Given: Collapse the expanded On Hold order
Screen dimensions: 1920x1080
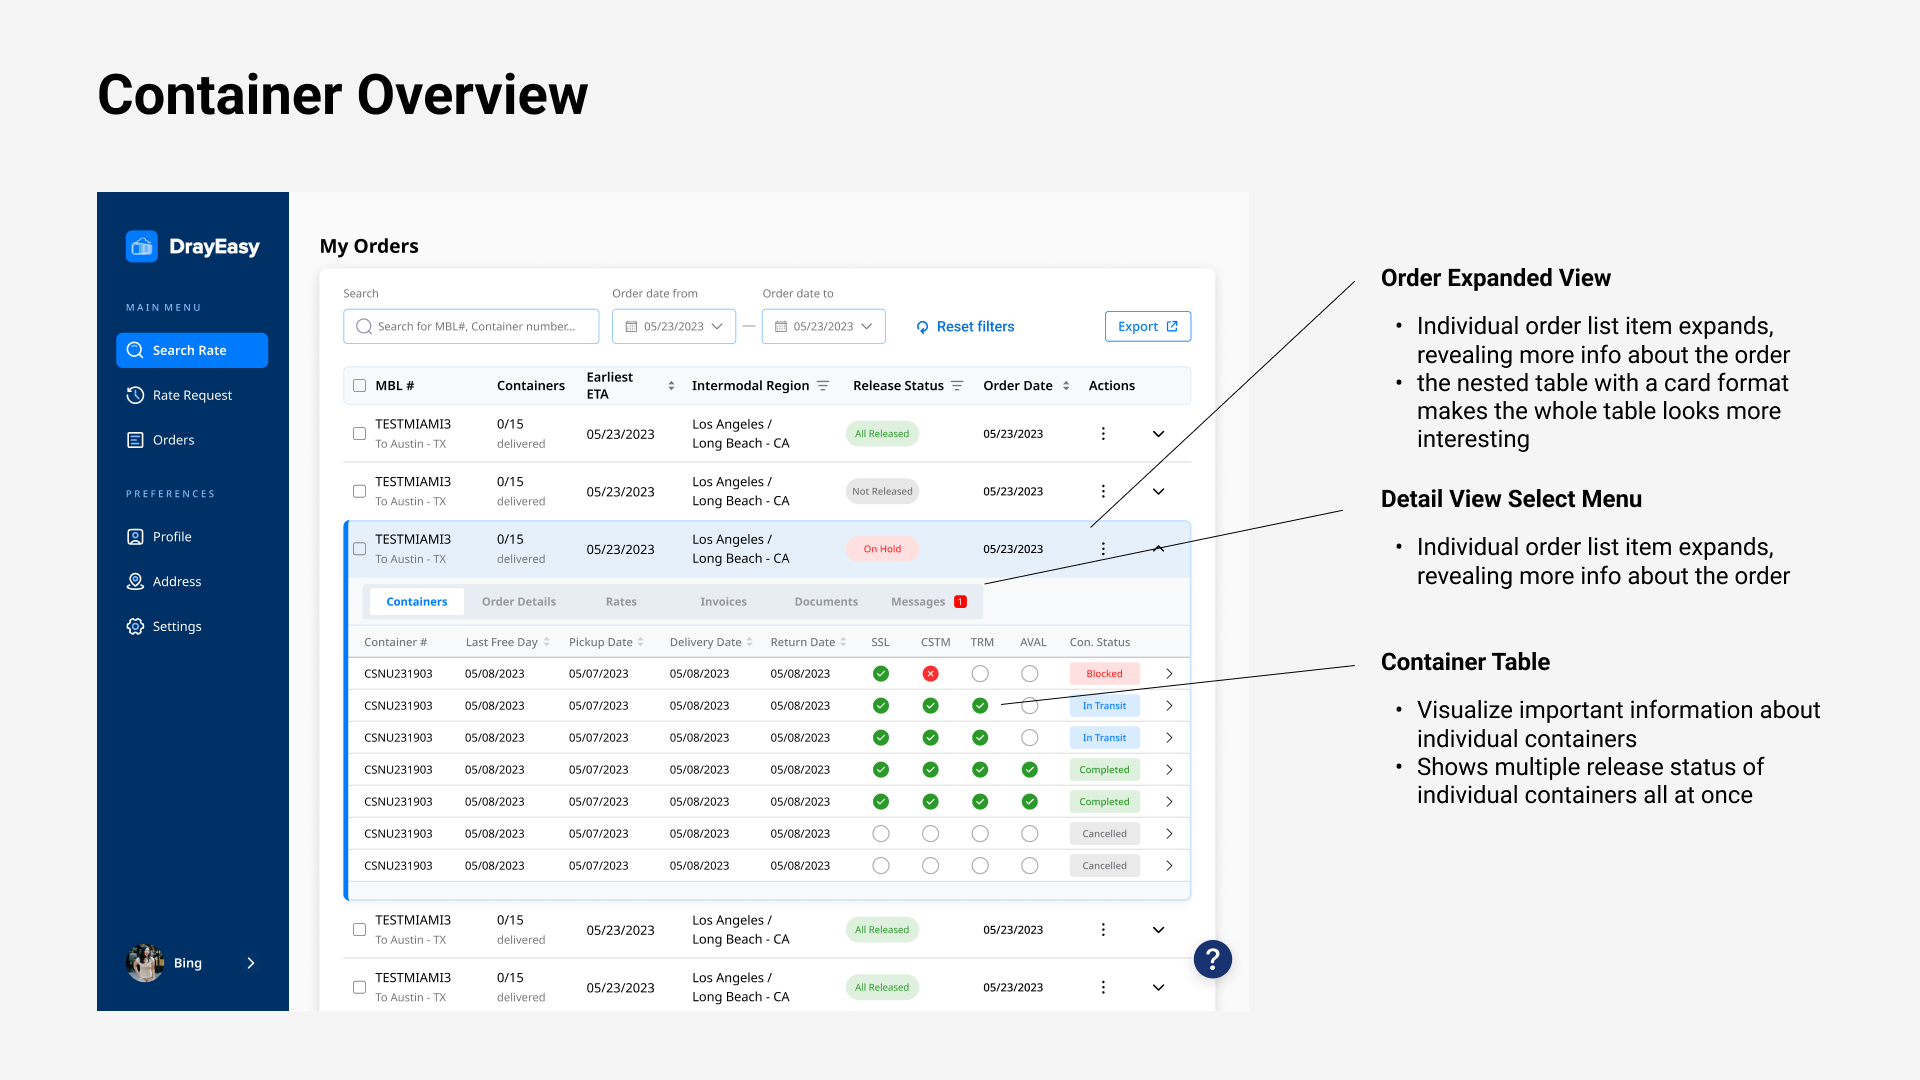Looking at the screenshot, I should (1158, 549).
